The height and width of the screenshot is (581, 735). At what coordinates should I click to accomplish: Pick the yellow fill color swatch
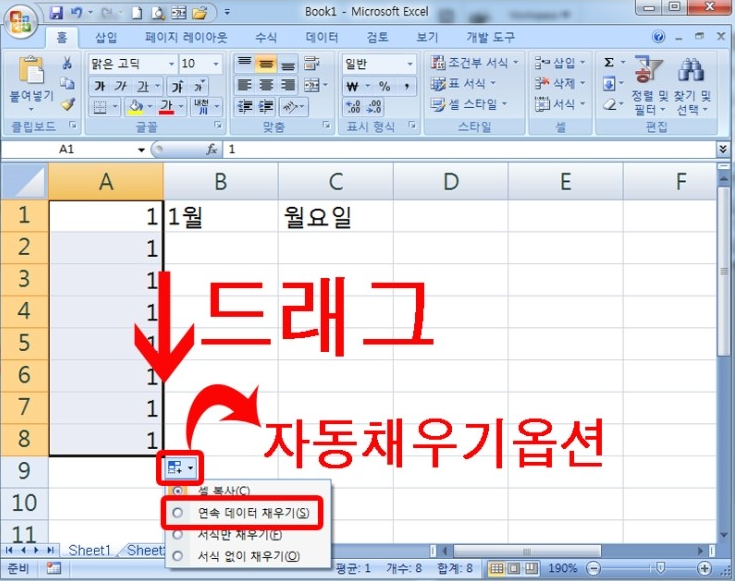tap(135, 107)
